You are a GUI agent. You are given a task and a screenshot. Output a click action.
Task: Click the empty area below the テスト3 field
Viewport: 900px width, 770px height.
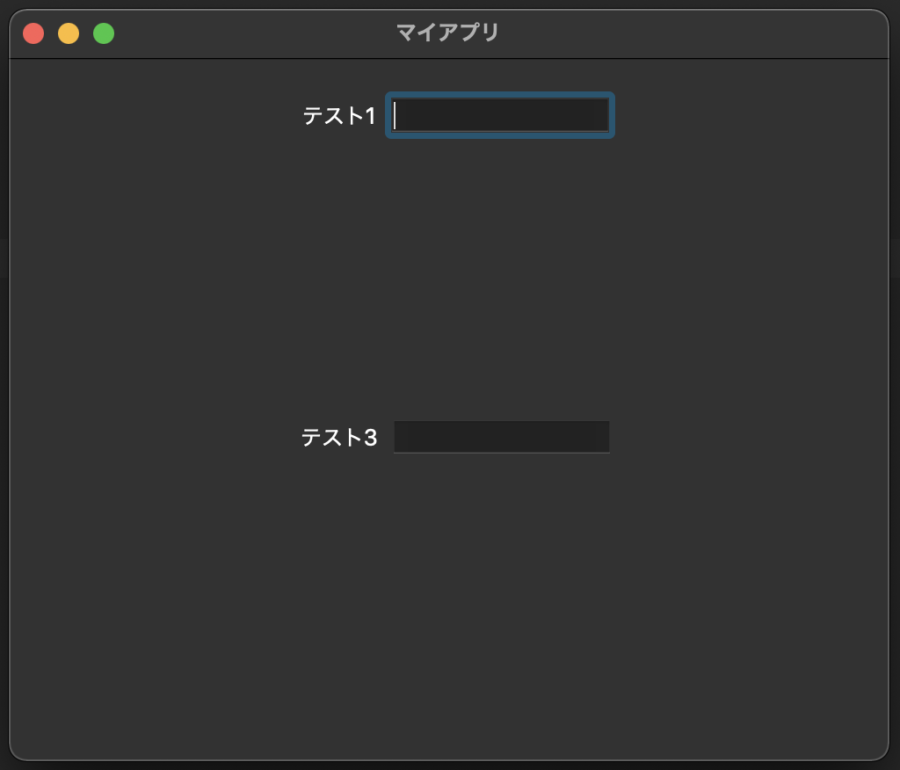point(450,600)
